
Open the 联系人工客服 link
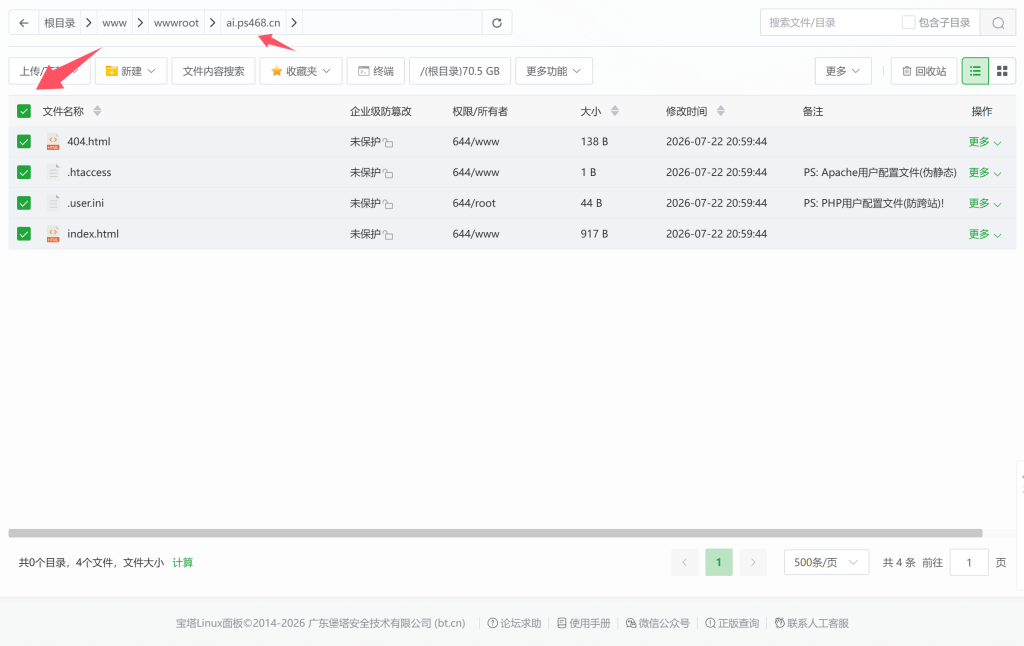coord(812,623)
